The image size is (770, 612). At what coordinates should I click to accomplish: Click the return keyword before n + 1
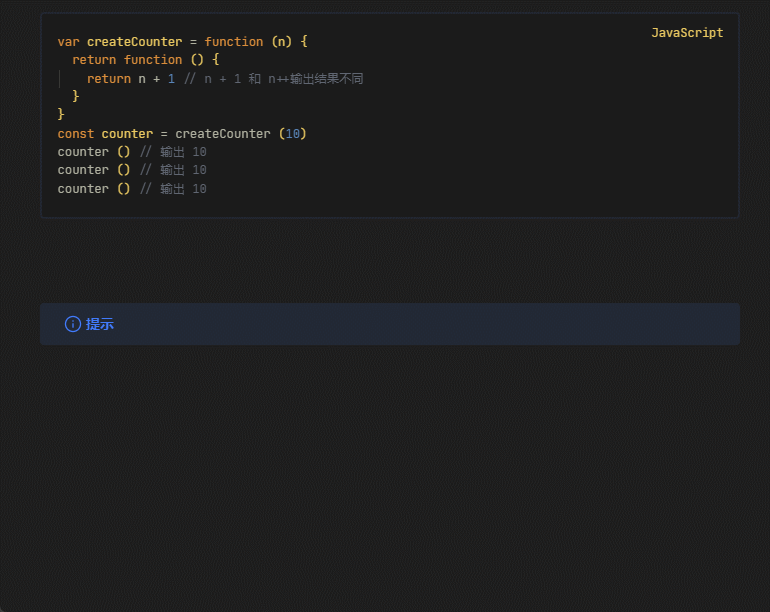108,79
